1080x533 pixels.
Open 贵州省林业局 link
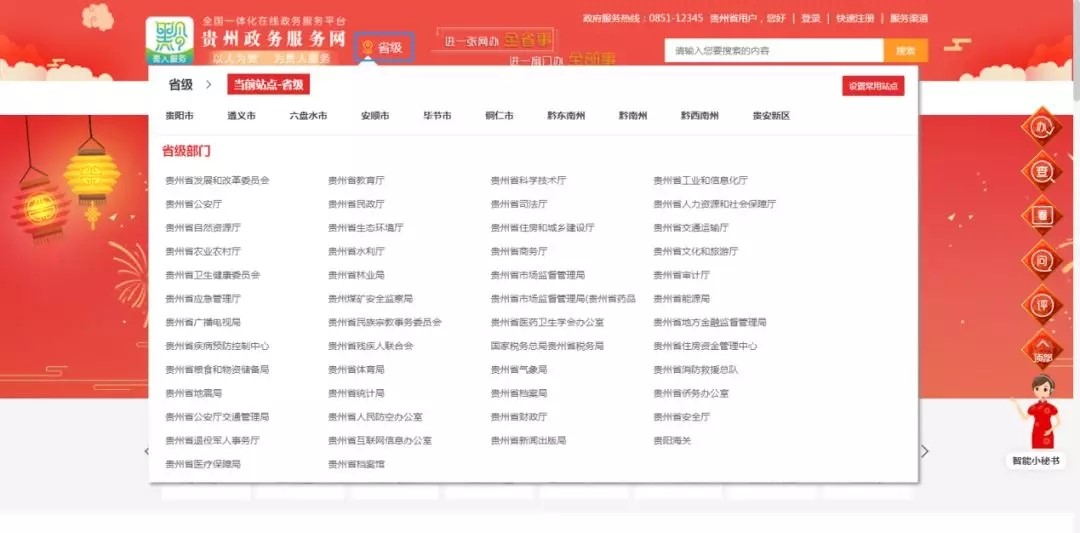coord(356,275)
